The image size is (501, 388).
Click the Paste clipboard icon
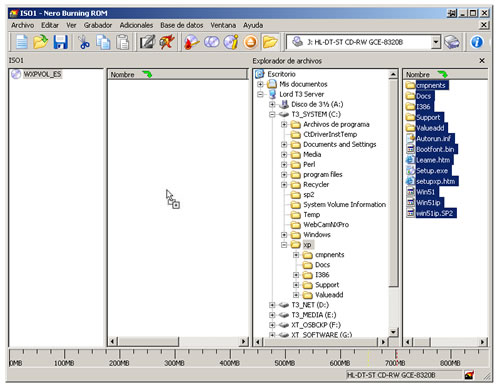123,42
